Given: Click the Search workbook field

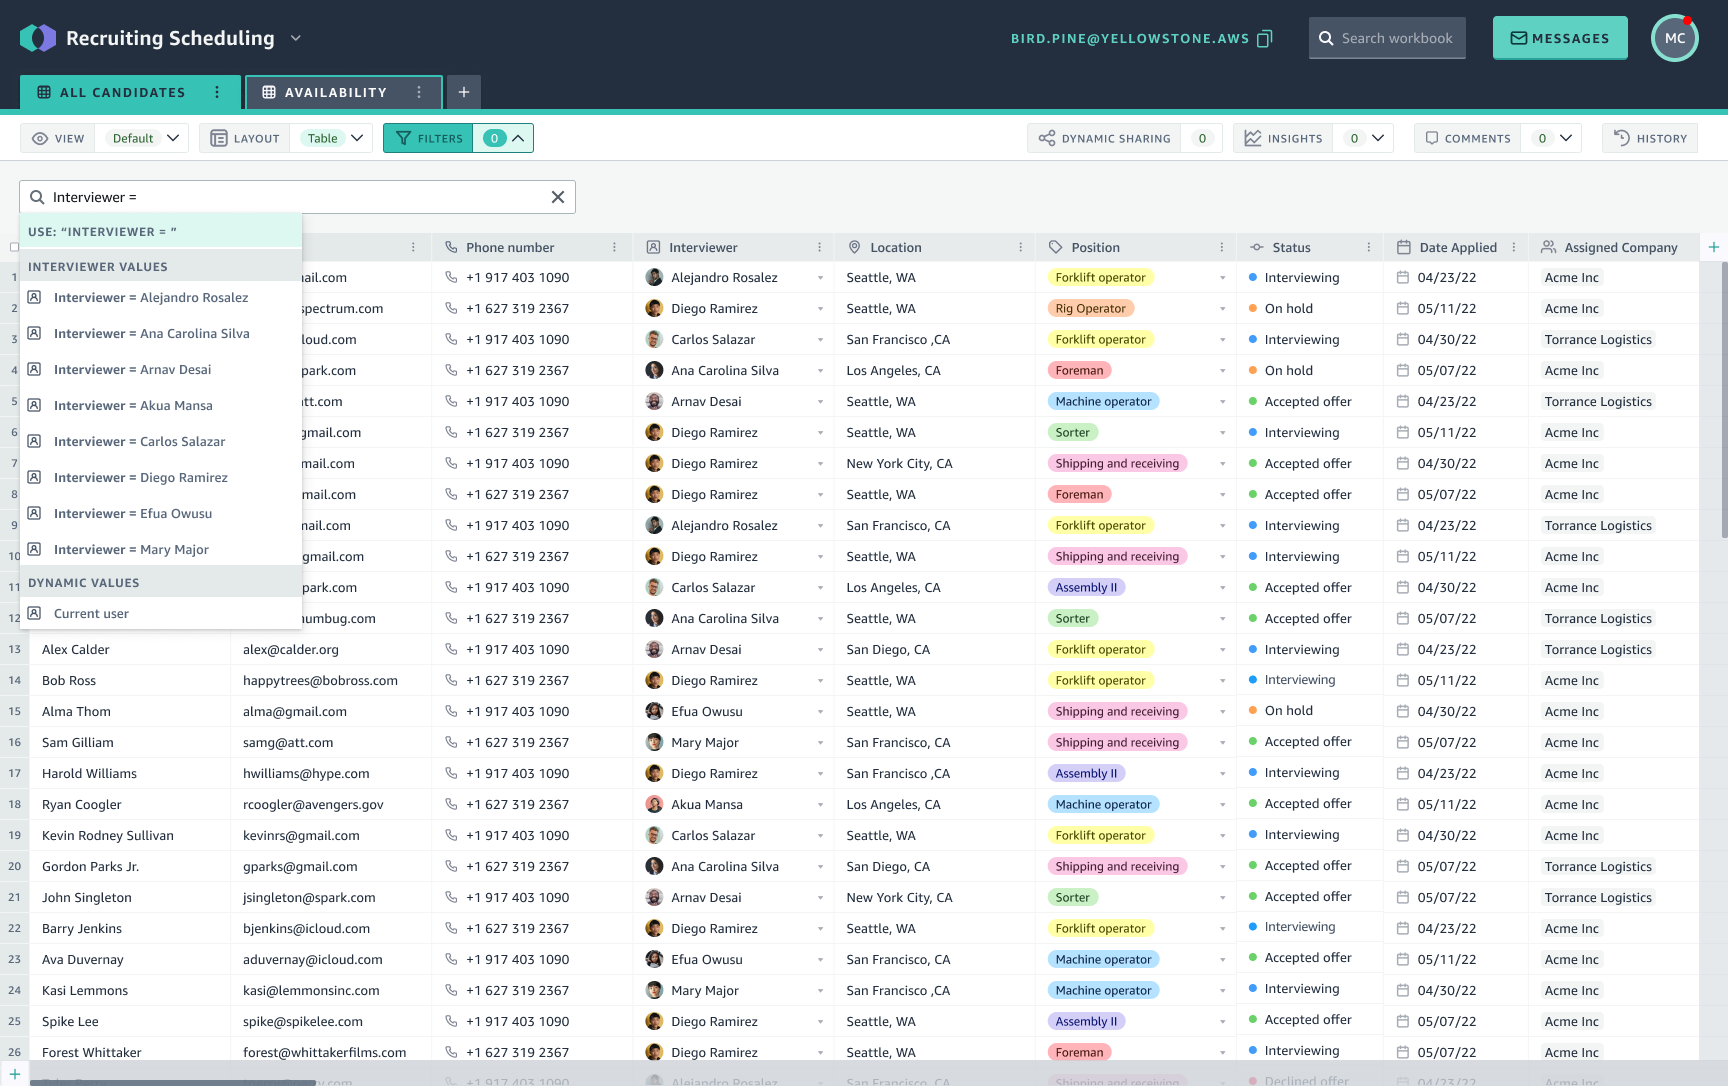Looking at the screenshot, I should 1387,39.
